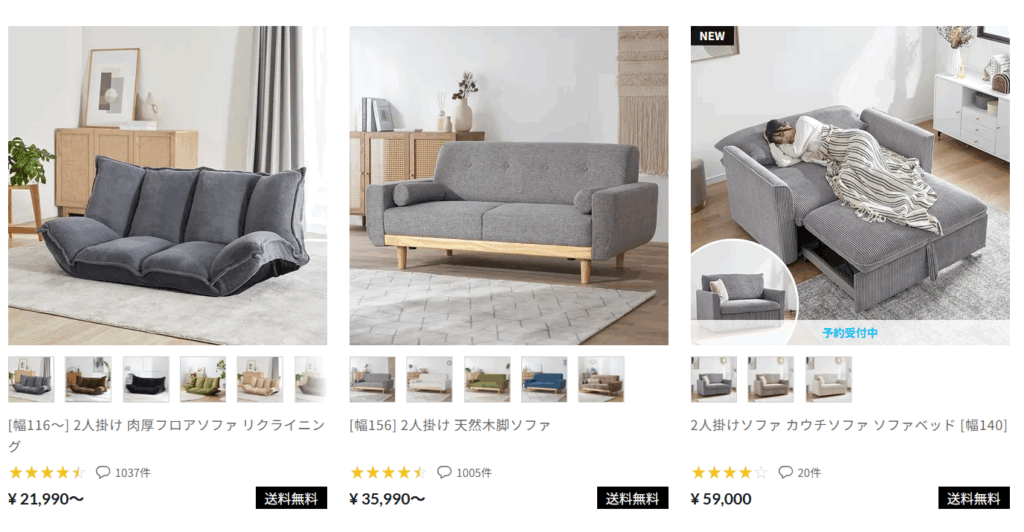Open the 天然木脚ソファ product title link
Viewport: 1024px width, 532px height.
point(450,425)
